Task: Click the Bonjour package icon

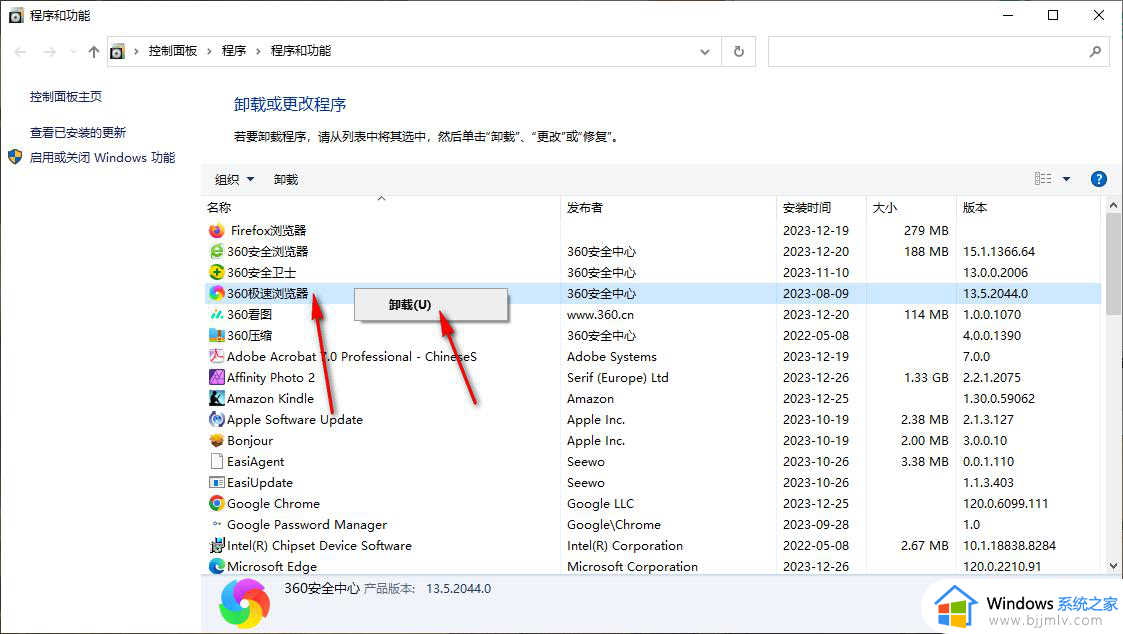Action: [216, 441]
